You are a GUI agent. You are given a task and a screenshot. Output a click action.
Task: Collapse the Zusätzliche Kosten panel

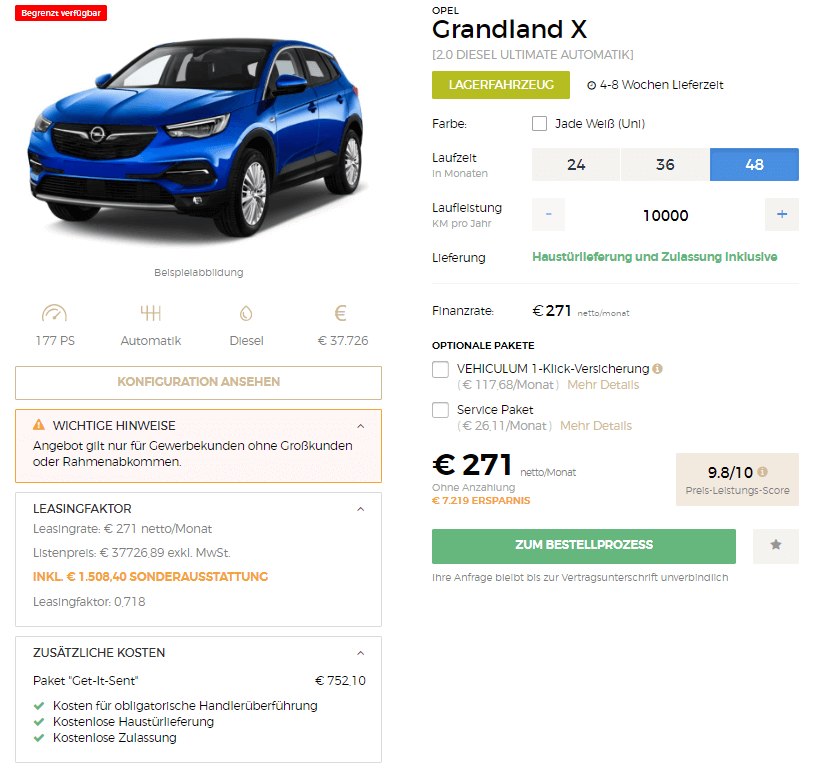click(361, 653)
